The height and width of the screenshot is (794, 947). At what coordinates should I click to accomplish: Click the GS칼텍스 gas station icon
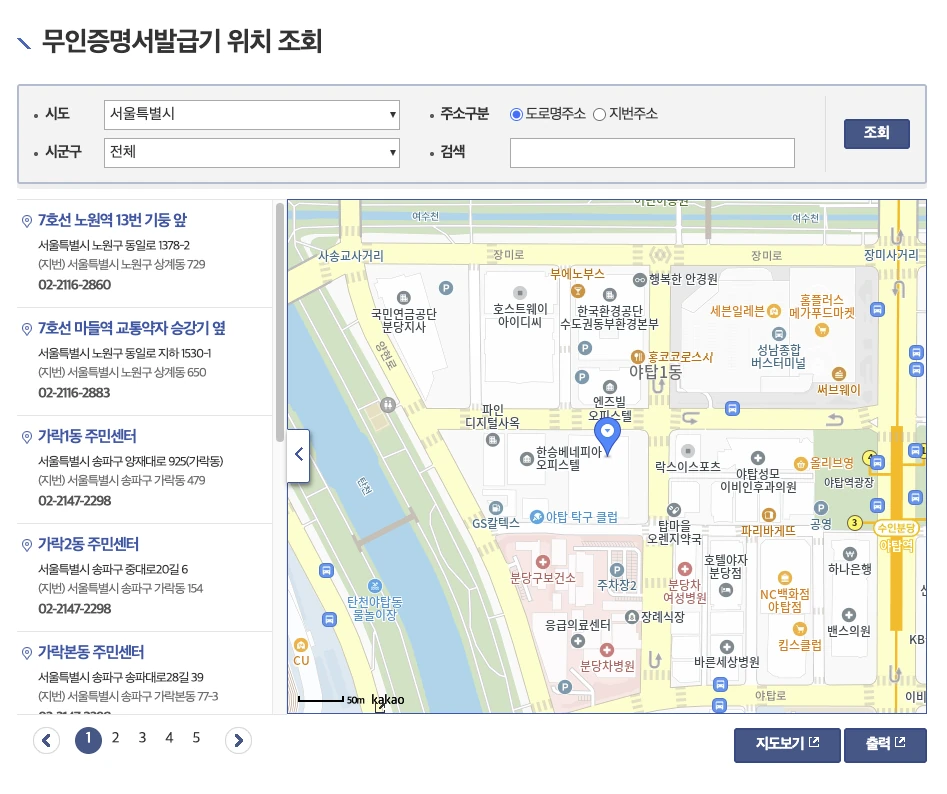coord(497,508)
